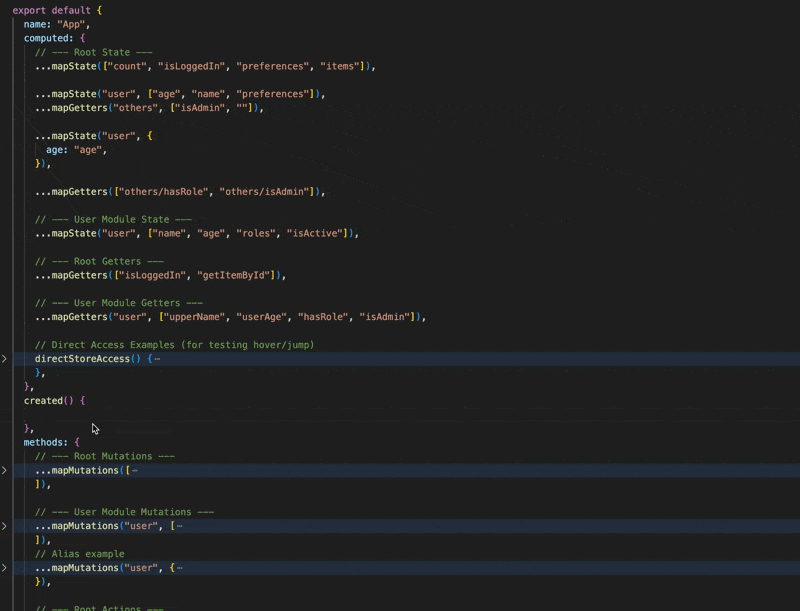The image size is (800, 611).
Task: Click the "items" string
Action: (340, 66)
